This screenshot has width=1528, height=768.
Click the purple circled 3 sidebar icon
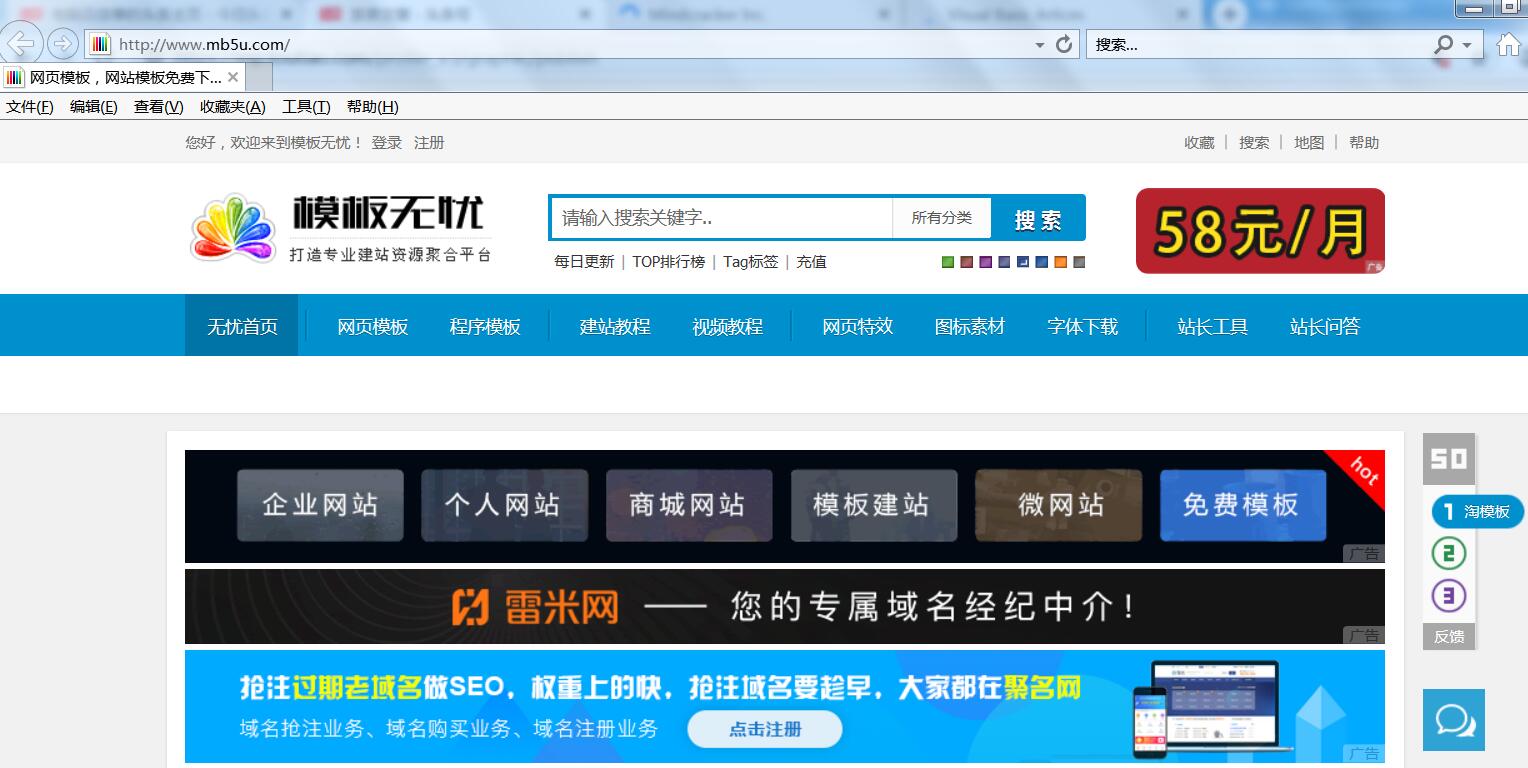pos(1448,595)
